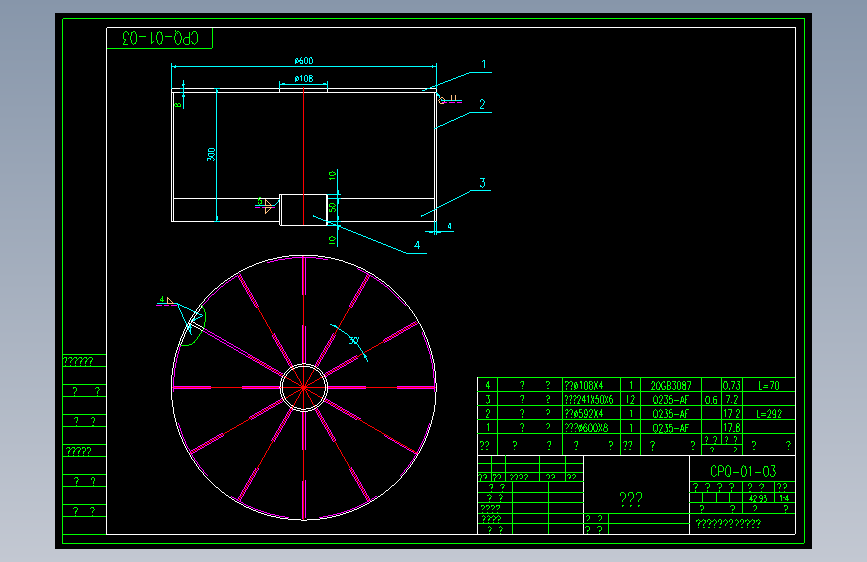Click the 42.93 total weight value
This screenshot has height=562, width=867.
758,498
